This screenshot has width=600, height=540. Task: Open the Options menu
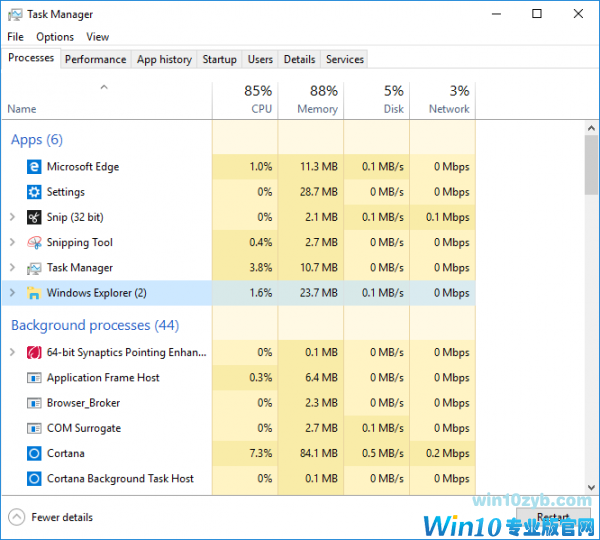coord(55,37)
